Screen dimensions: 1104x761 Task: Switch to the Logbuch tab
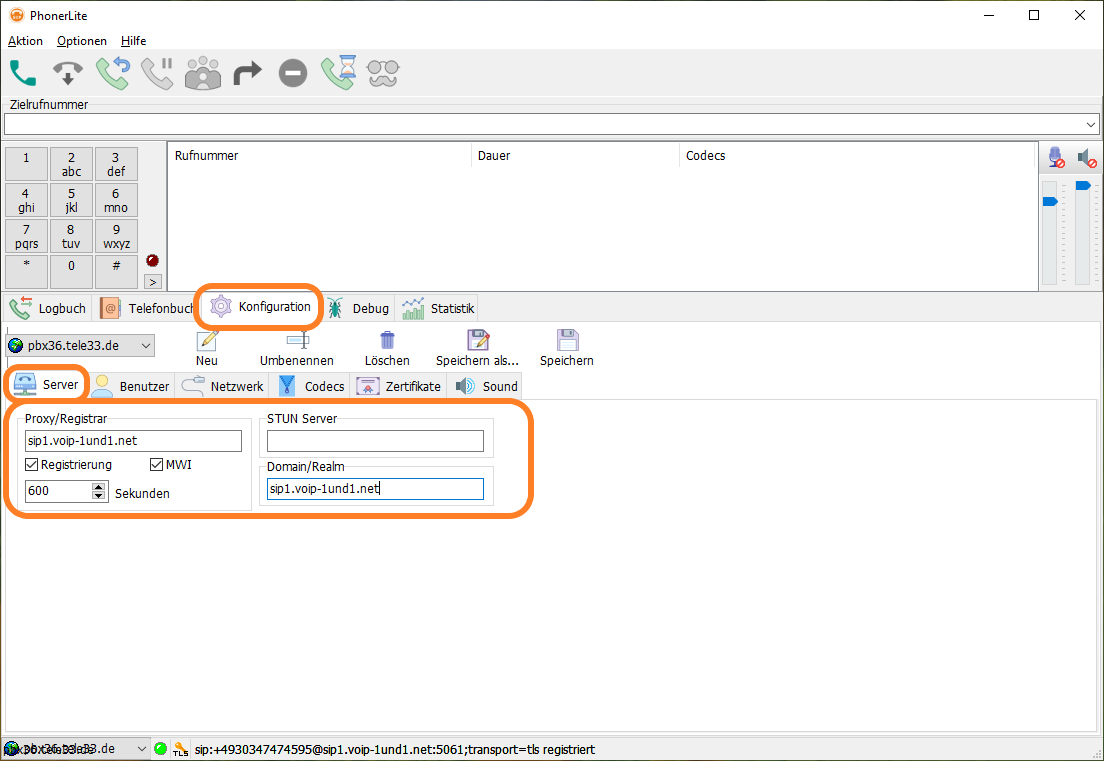coord(48,308)
